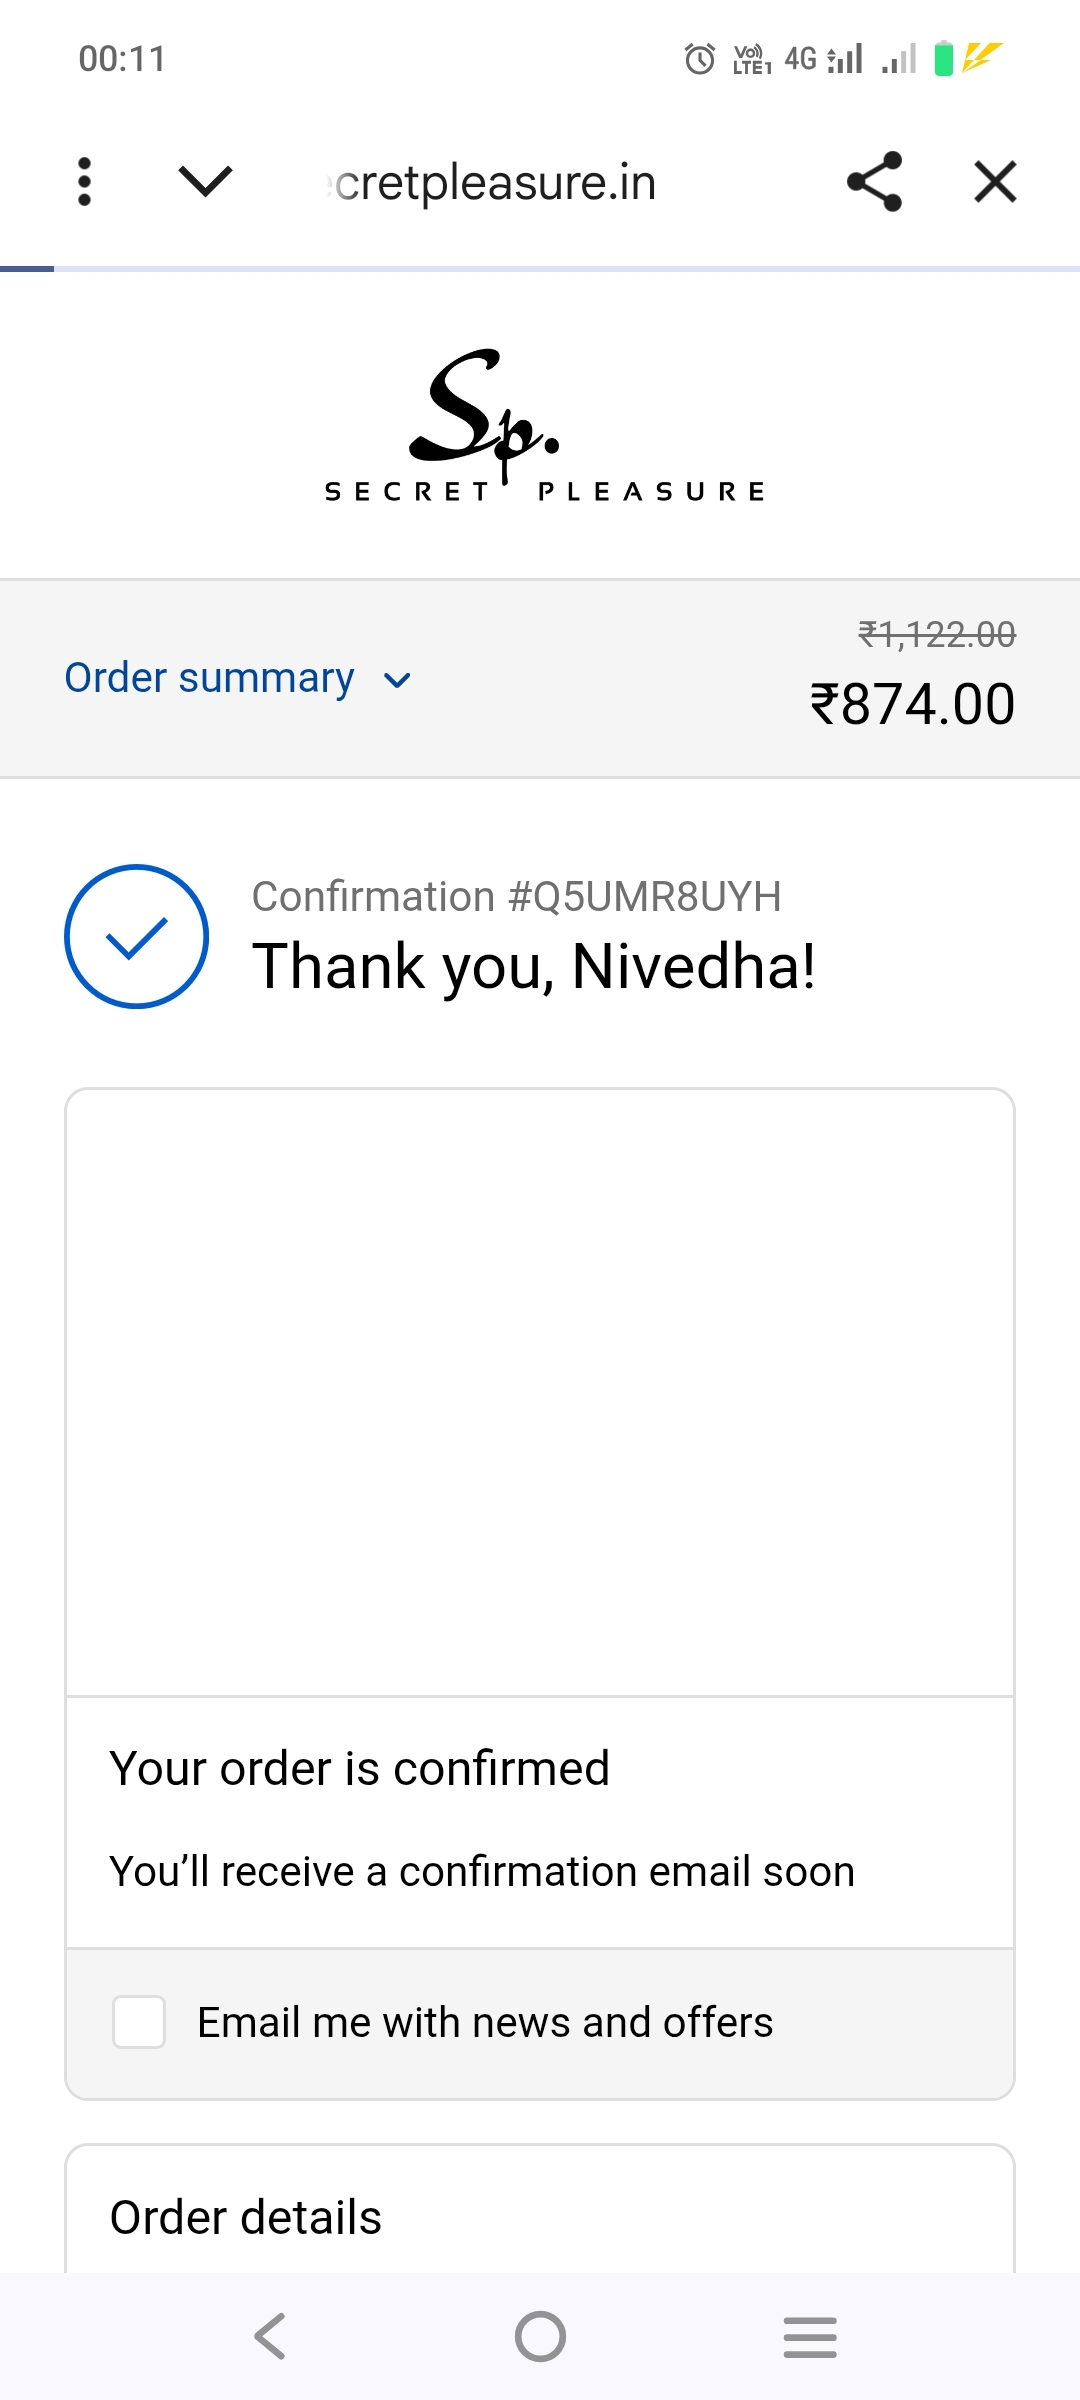Tap confirmation number #Q5UMR8UYH

point(516,897)
